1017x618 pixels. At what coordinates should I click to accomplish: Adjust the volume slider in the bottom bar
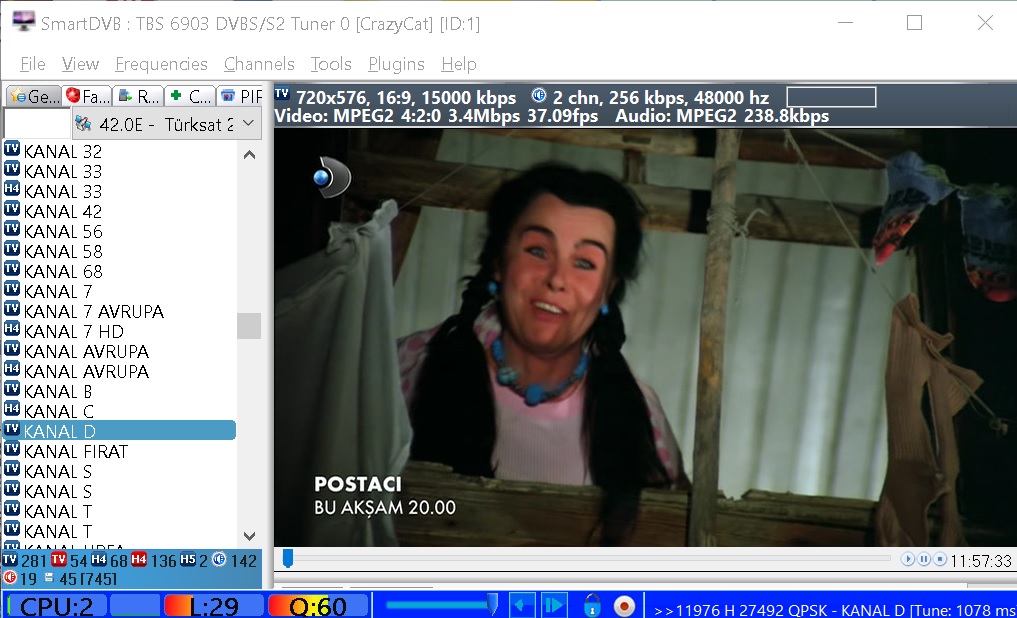pos(442,606)
